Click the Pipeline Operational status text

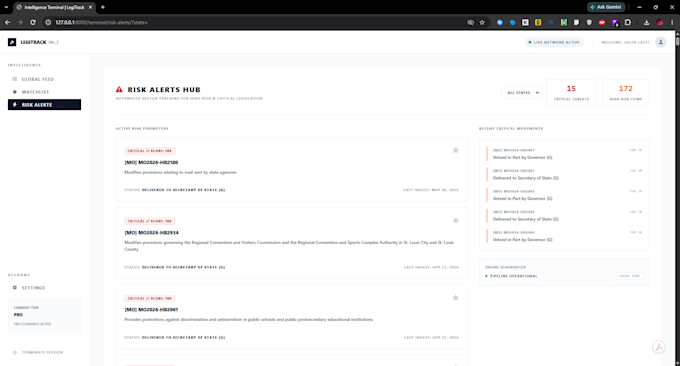click(x=513, y=276)
